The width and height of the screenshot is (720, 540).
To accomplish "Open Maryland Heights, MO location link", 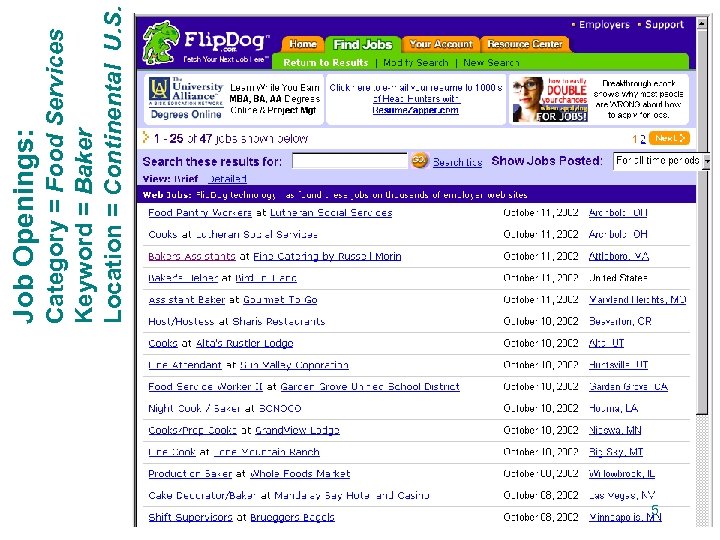I will pos(637,300).
